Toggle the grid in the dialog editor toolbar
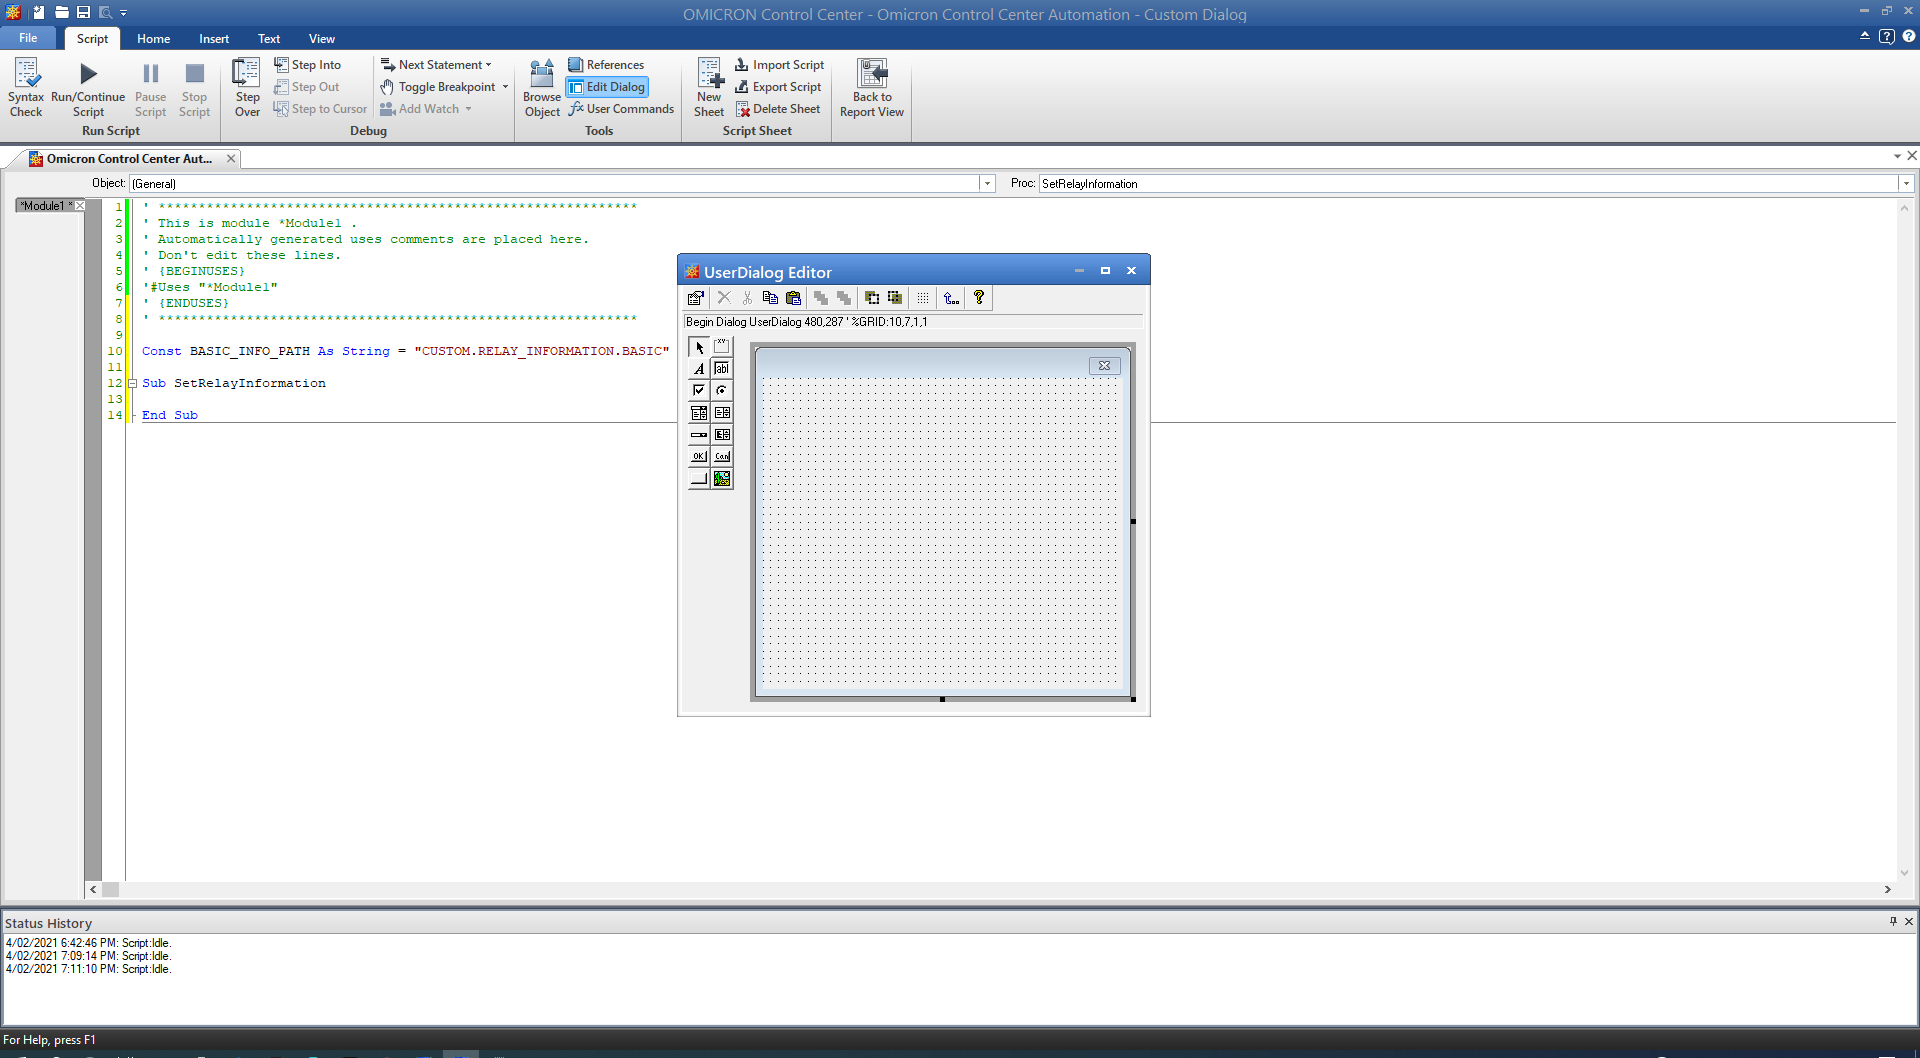 click(x=924, y=298)
